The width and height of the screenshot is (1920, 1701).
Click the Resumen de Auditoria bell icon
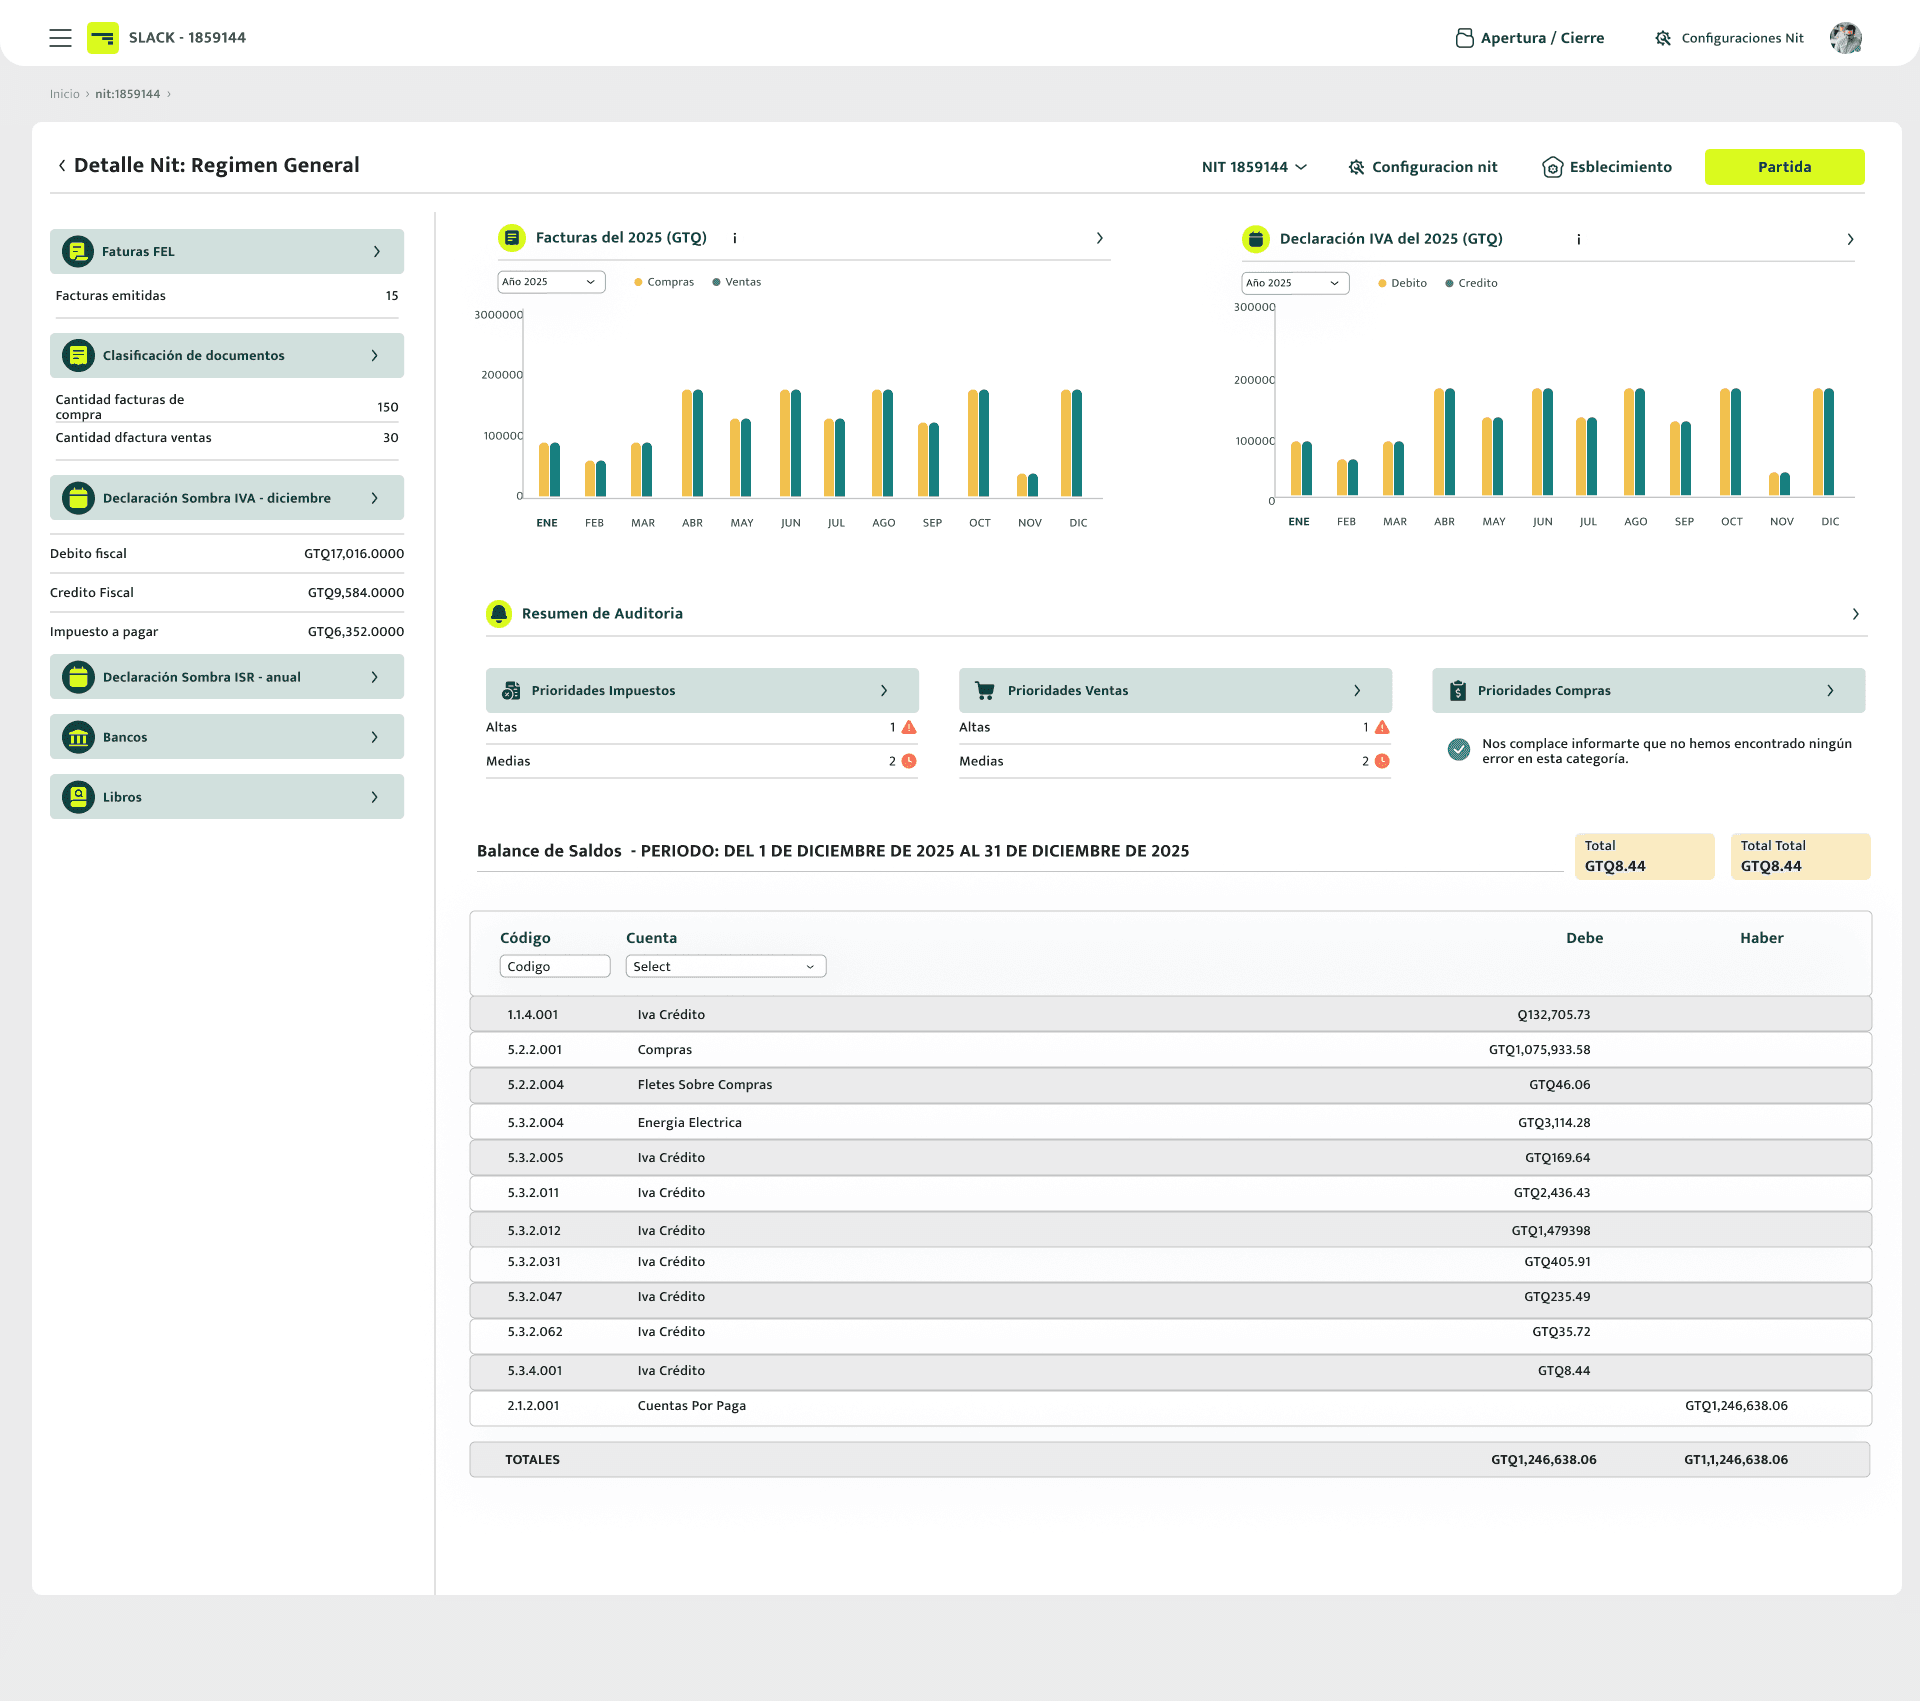coord(498,613)
